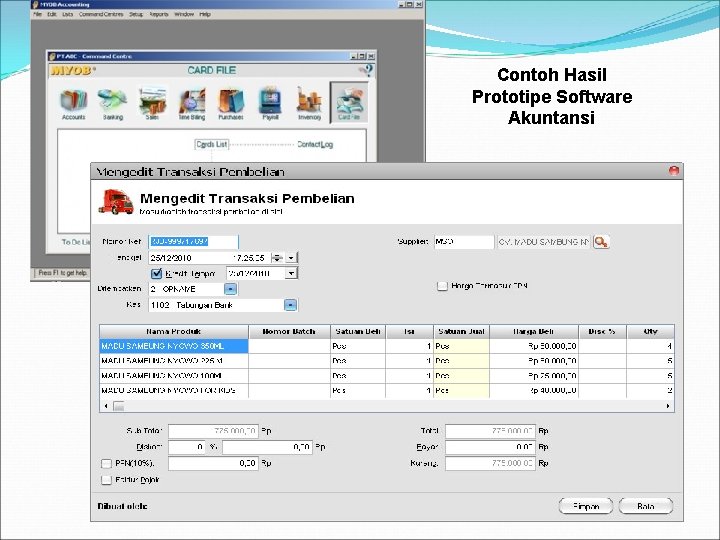Viewport: 720px width, 540px height.
Task: Click the Nama Produk column header
Action: [174, 332]
